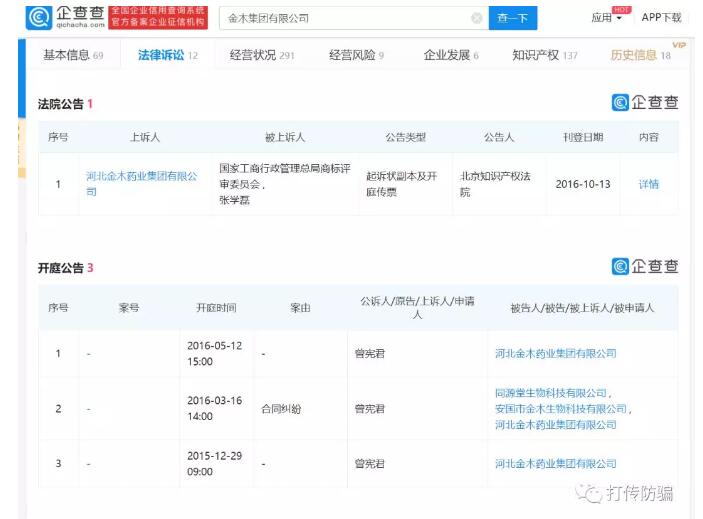Click 曾宪君 plaintiff in the 合同纠纷 row
Image resolution: width=703 pixels, height=519 pixels.
tap(370, 409)
